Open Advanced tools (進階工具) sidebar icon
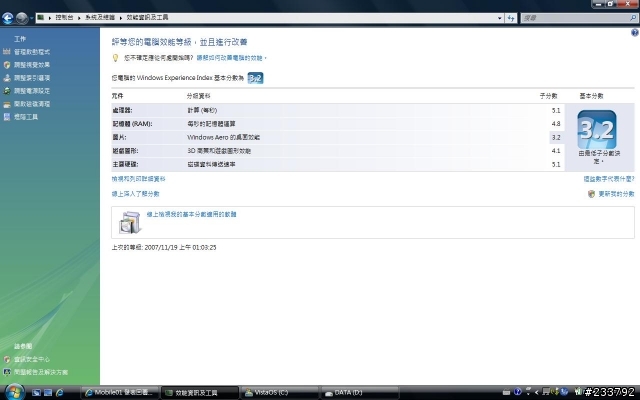The width and height of the screenshot is (640, 400). 7,117
